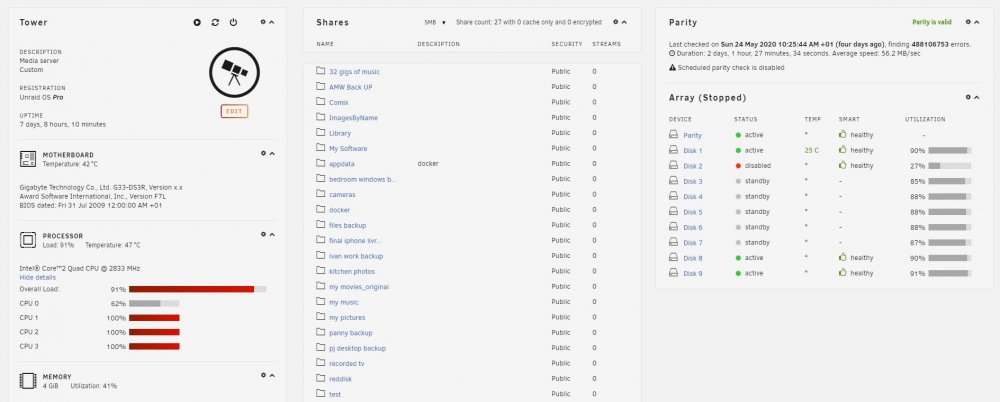Screen dimensions: 1000x402
Task: Click the Disk 9 utilization bar
Action: tap(950, 273)
